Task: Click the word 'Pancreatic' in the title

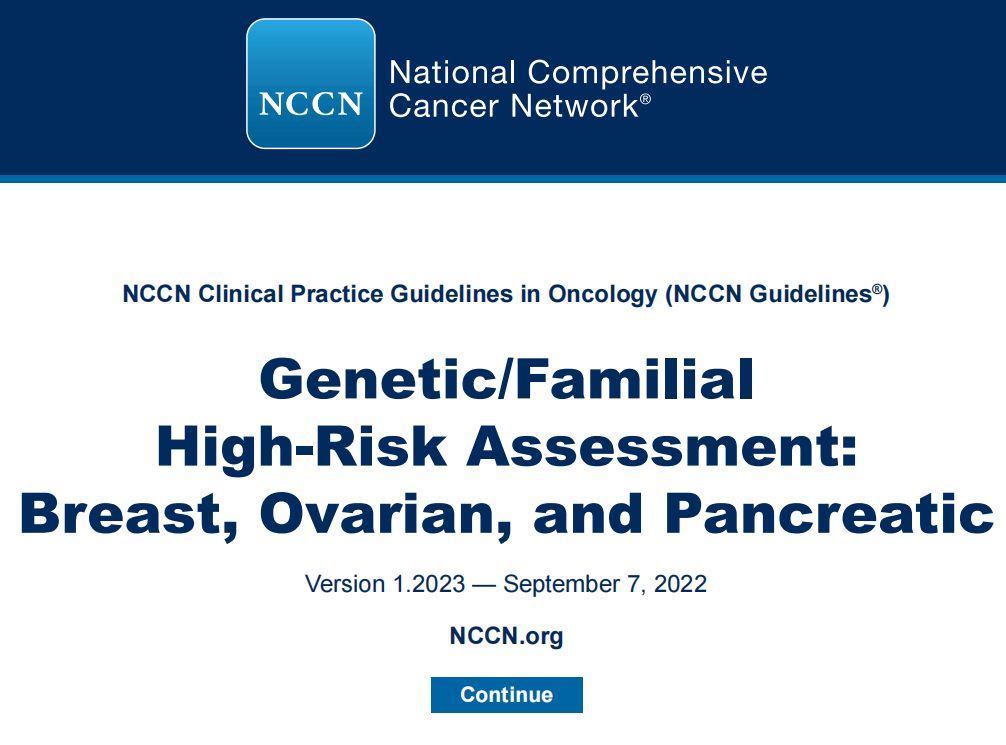Action: click(829, 513)
